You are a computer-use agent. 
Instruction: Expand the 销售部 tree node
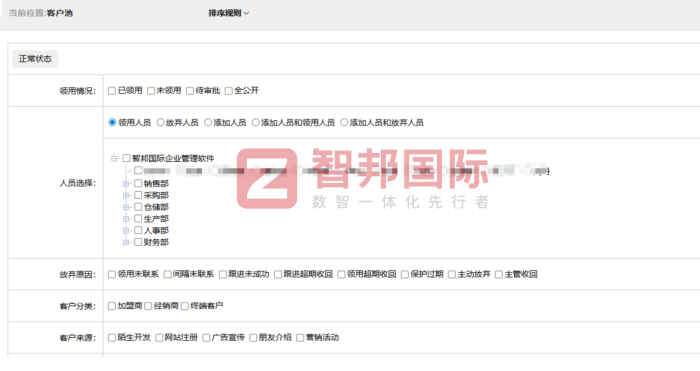click(x=126, y=183)
